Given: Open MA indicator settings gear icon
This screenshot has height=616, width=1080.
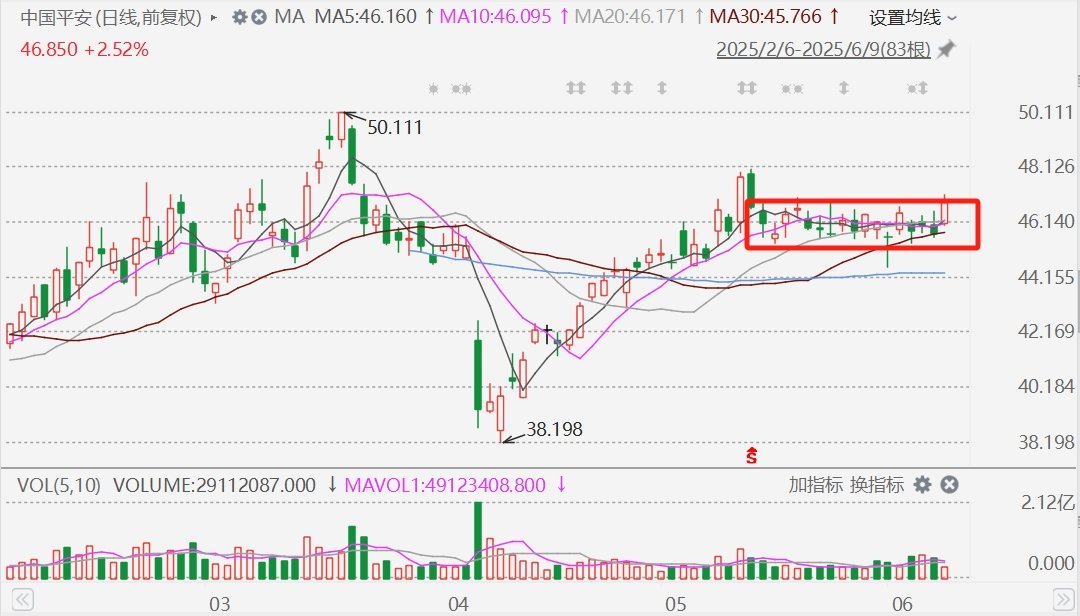Looking at the screenshot, I should click(239, 17).
